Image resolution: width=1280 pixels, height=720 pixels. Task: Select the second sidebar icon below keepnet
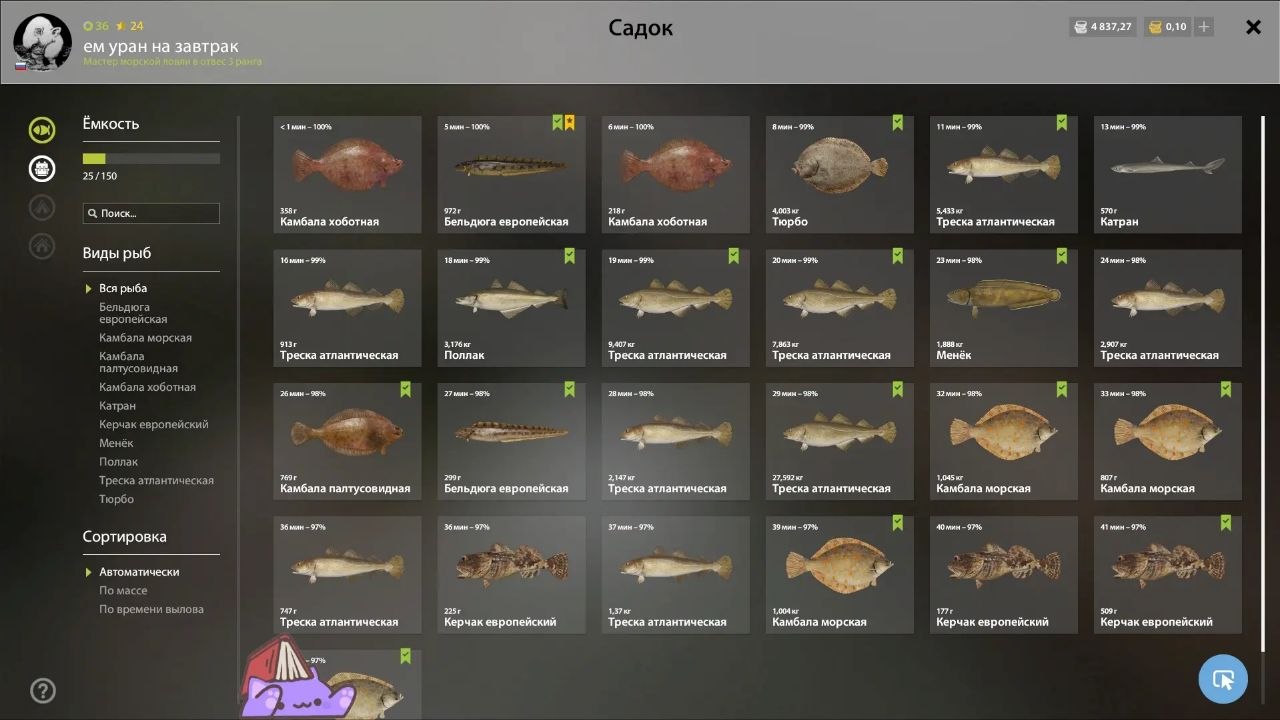click(x=42, y=168)
